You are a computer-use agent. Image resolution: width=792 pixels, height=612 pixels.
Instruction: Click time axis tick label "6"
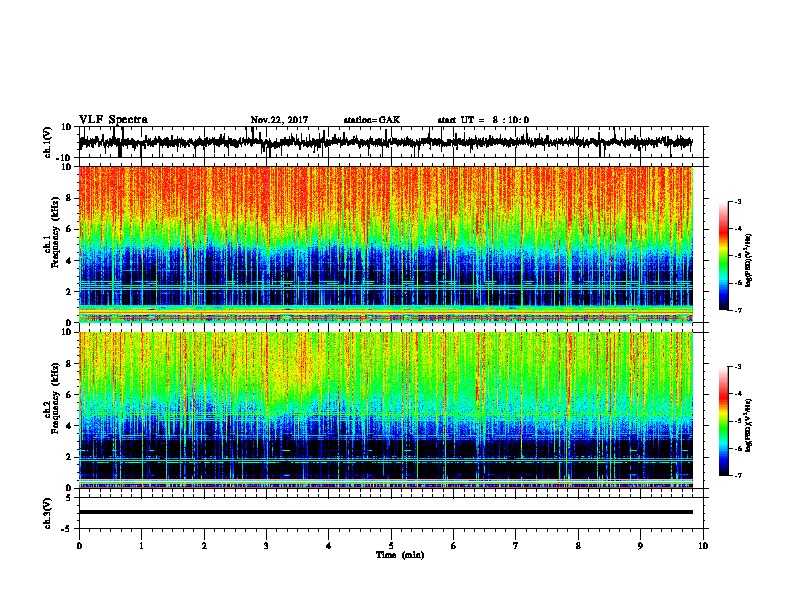pos(453,546)
